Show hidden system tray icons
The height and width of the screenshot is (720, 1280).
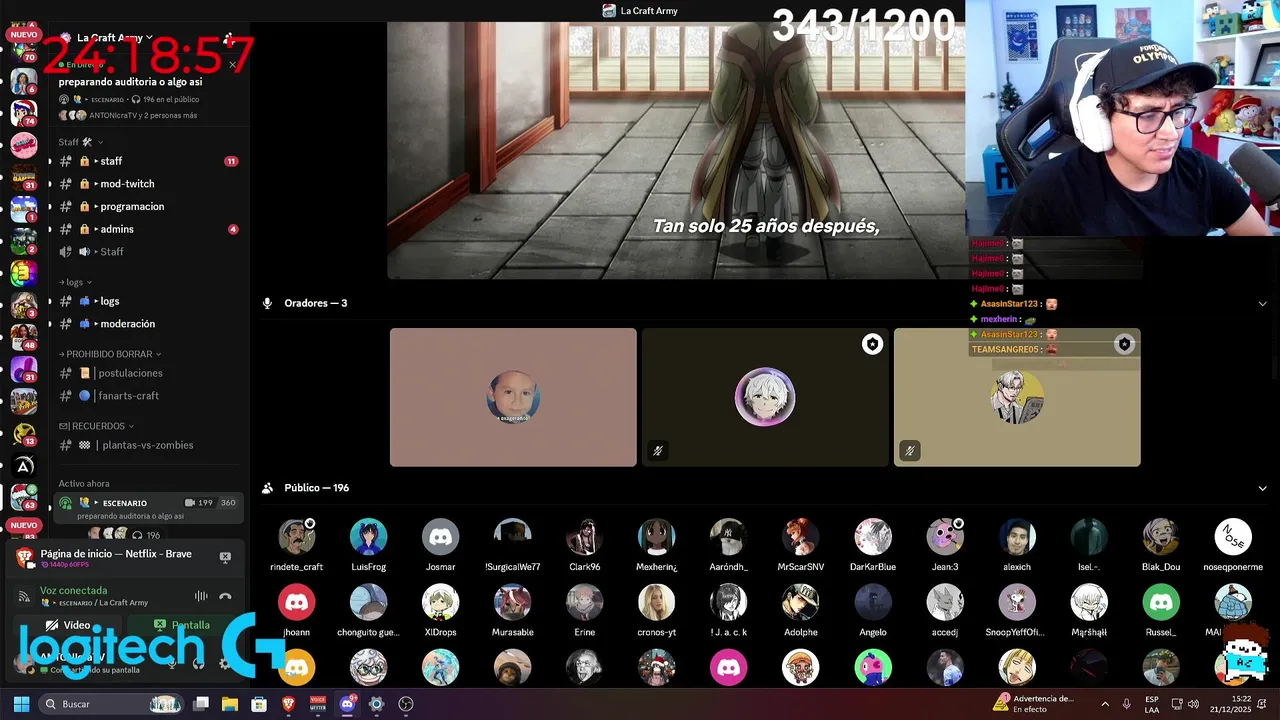tap(1104, 704)
